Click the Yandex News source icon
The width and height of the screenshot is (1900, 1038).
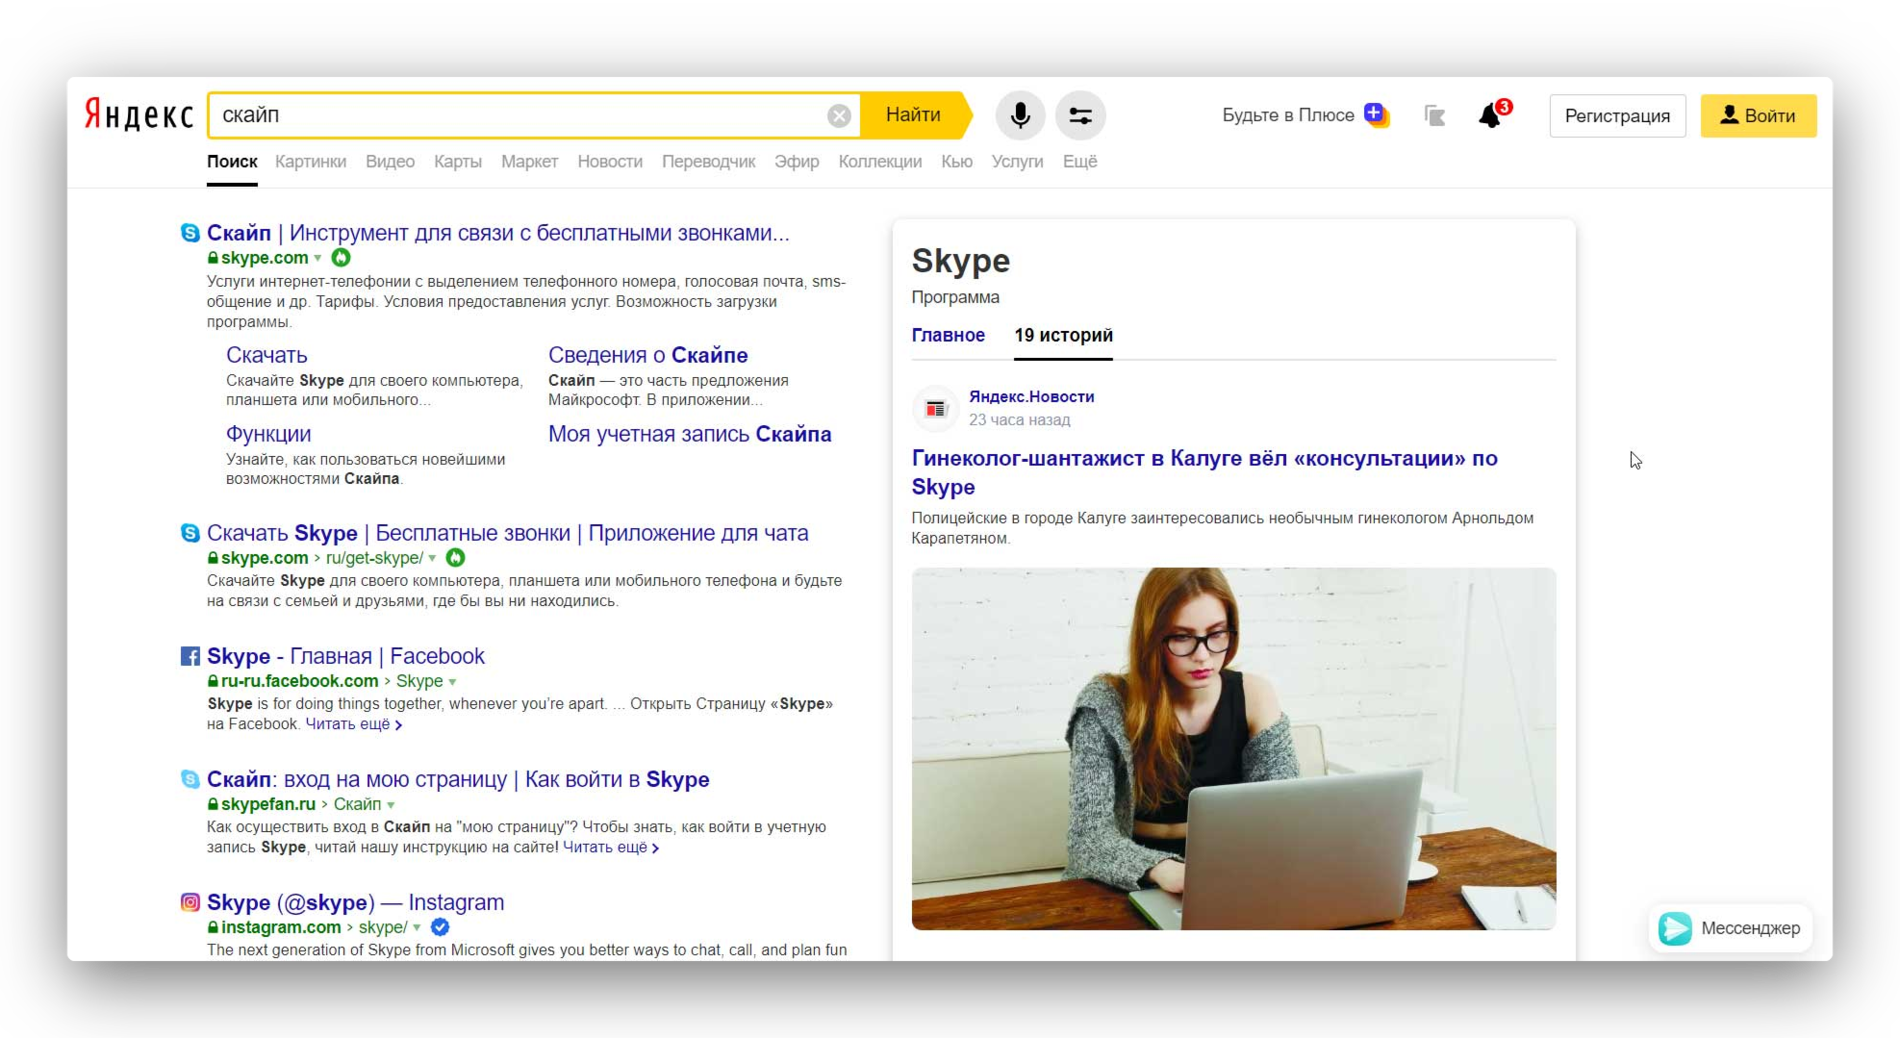[935, 408]
